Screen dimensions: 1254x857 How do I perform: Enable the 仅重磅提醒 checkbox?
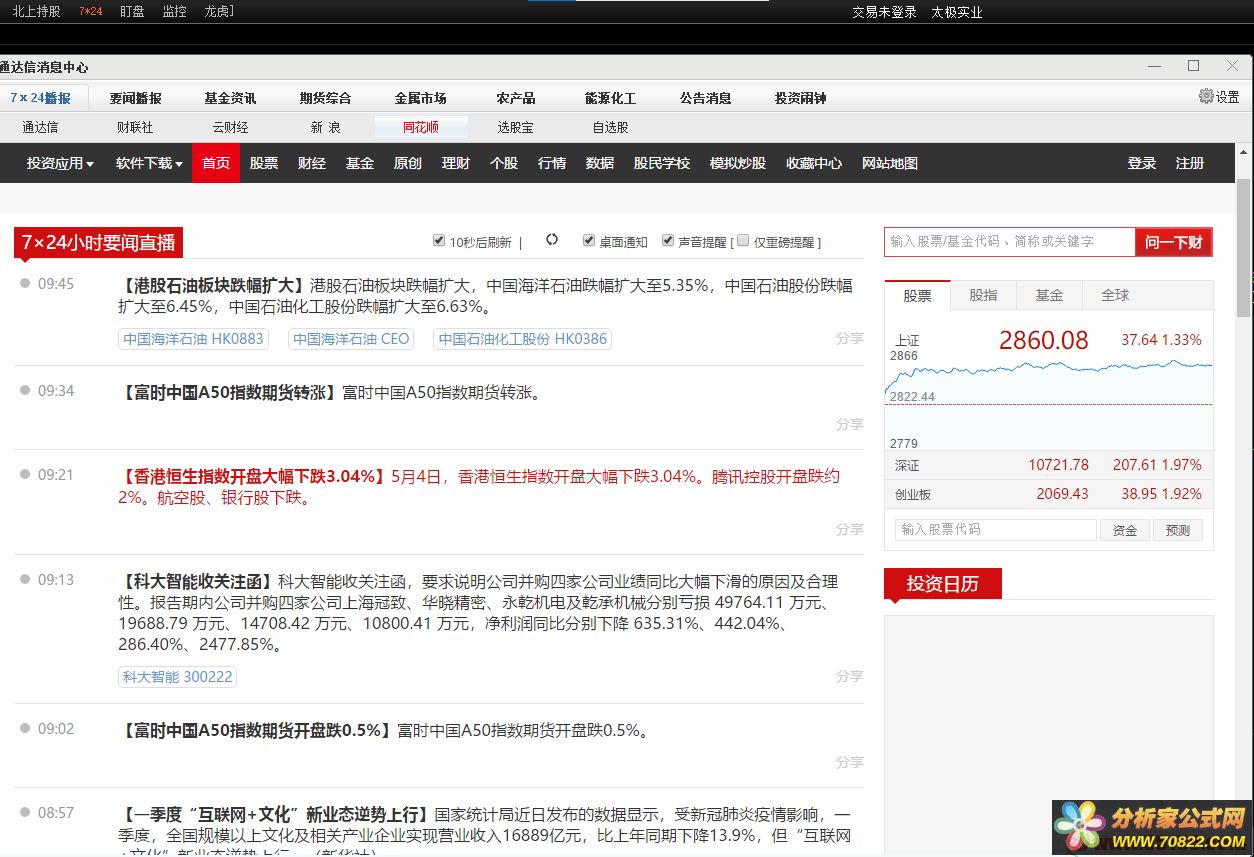coord(742,241)
